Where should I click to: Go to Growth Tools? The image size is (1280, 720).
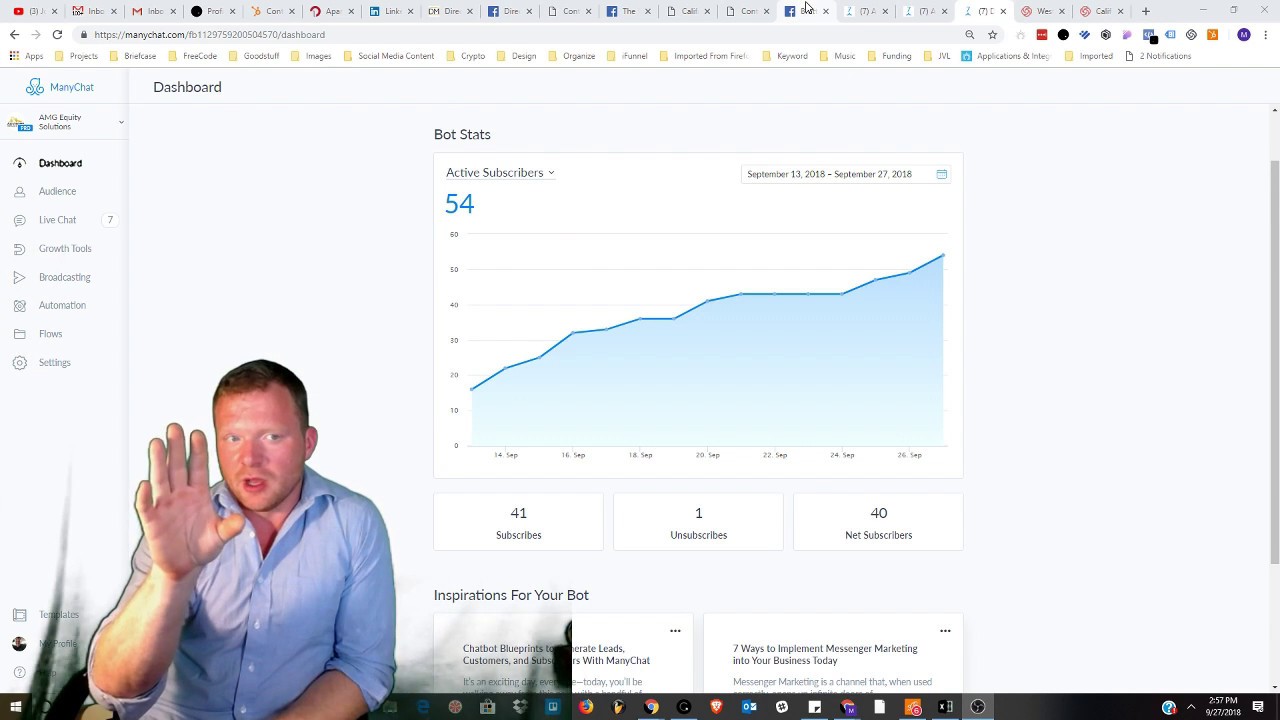pyautogui.click(x=65, y=248)
